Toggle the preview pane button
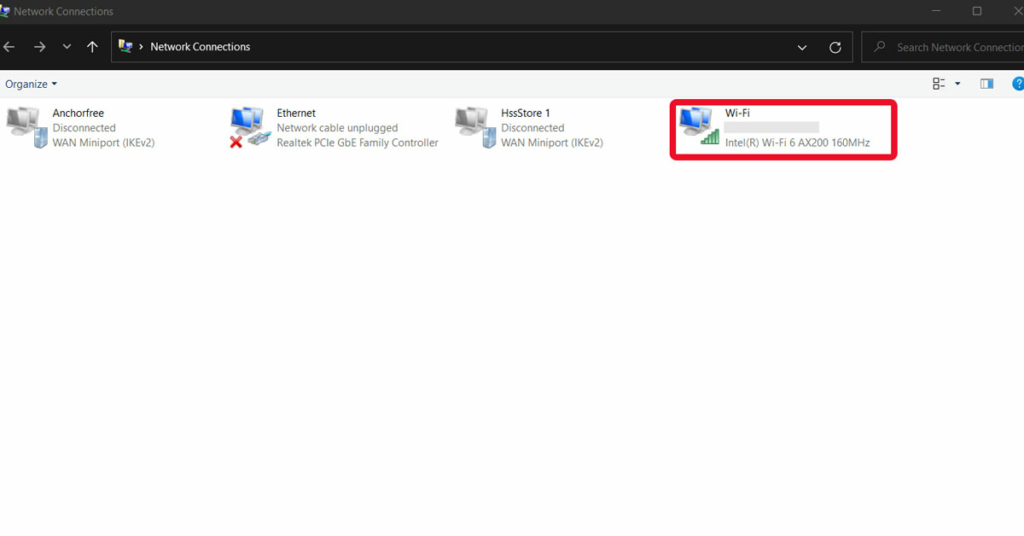1024x536 pixels. tap(987, 84)
